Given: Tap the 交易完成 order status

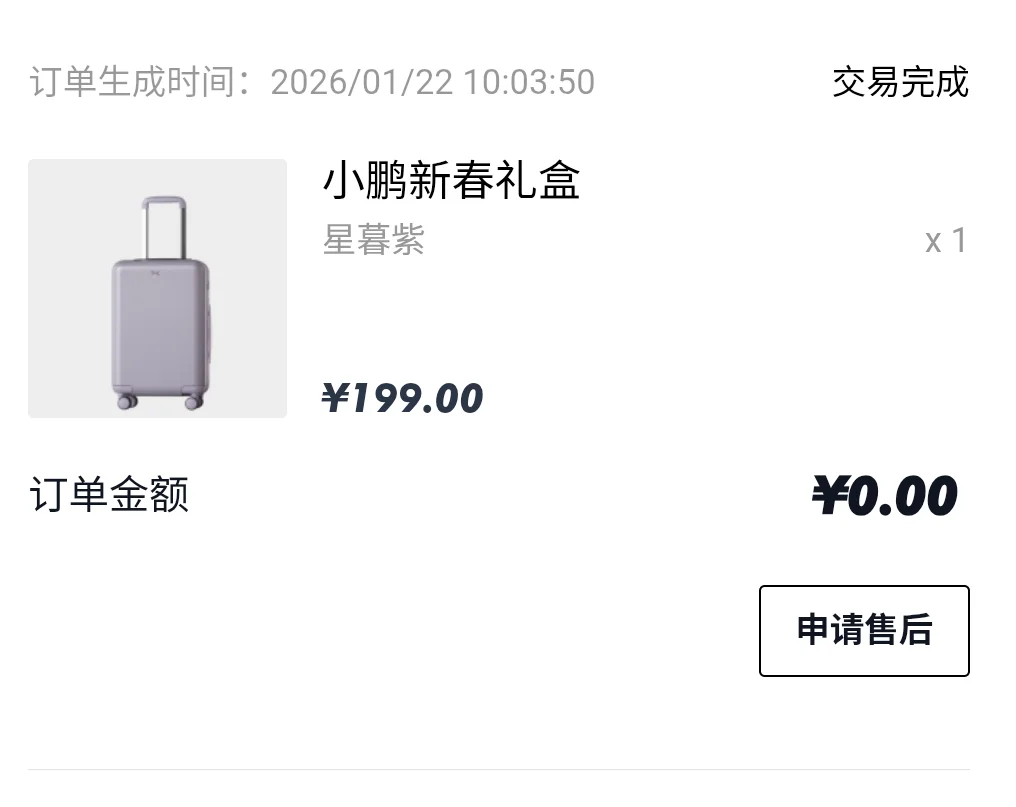Looking at the screenshot, I should pyautogui.click(x=900, y=82).
